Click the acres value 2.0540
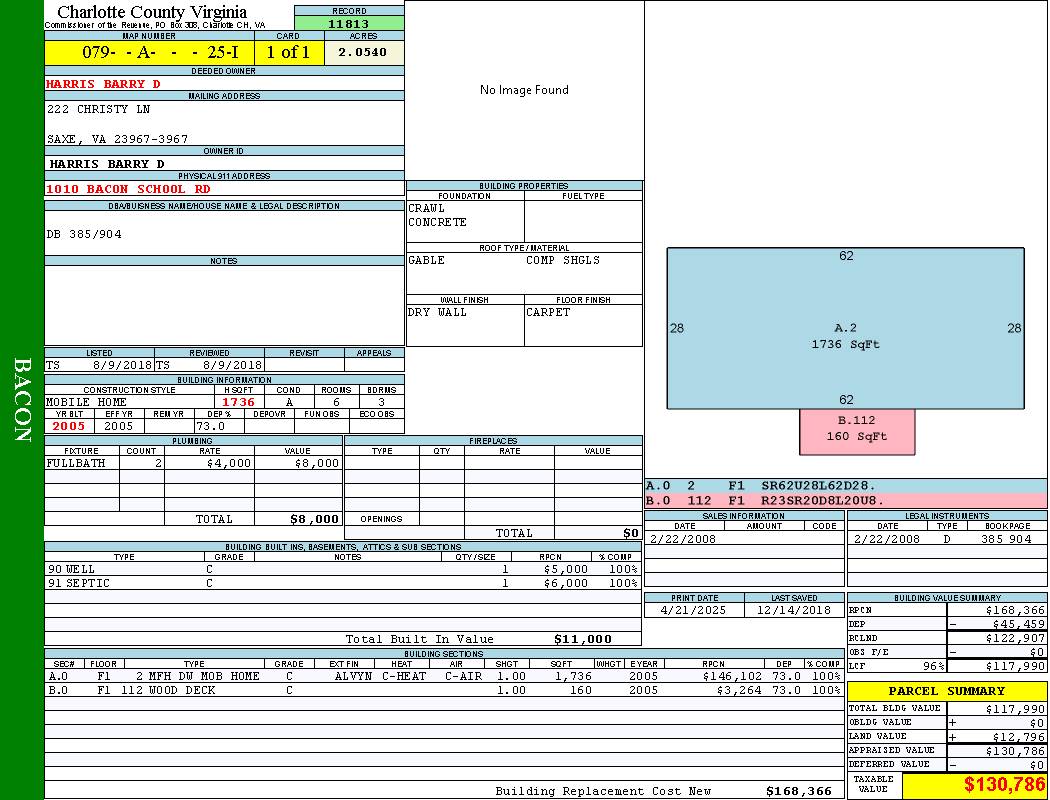The height and width of the screenshot is (800, 1050). (363, 53)
